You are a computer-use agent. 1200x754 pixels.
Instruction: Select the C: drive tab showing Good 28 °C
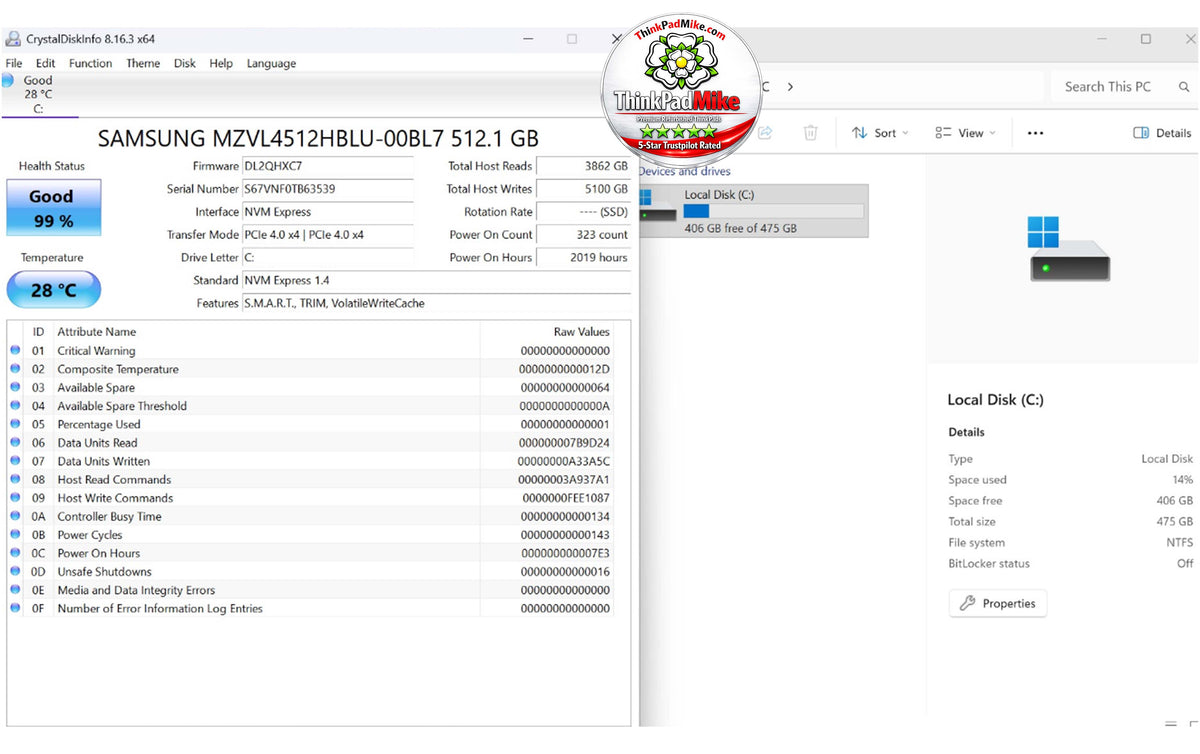click(39, 95)
